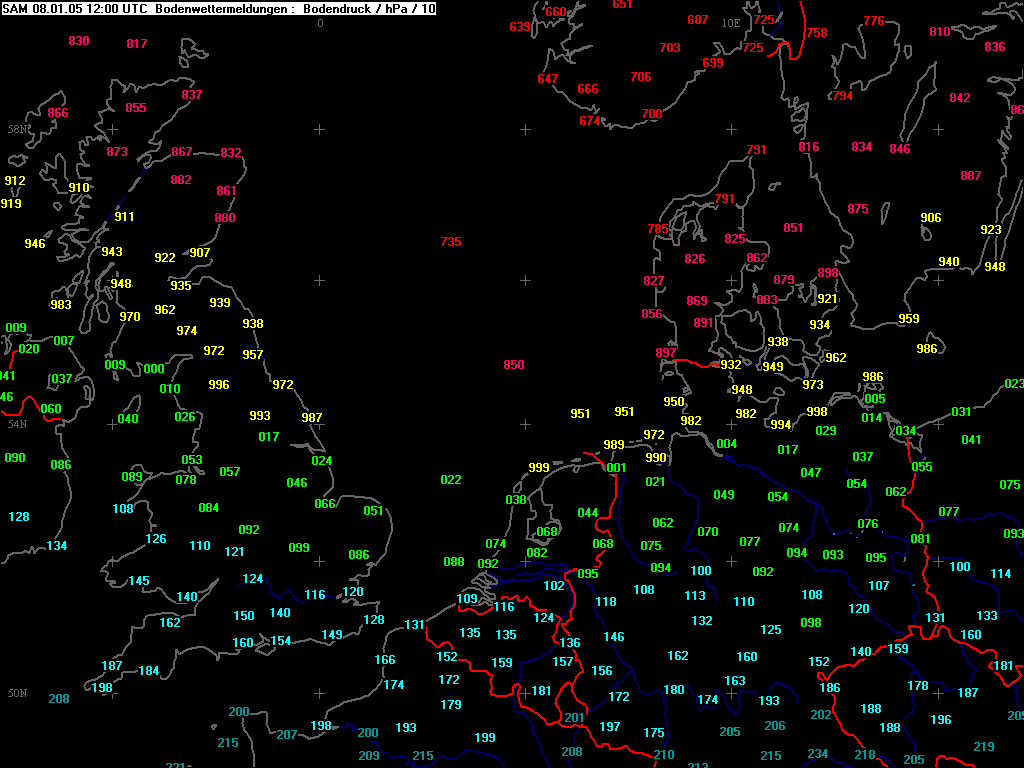Click the yellow 996 station value in northern England
This screenshot has height=768, width=1024.
(x=219, y=385)
